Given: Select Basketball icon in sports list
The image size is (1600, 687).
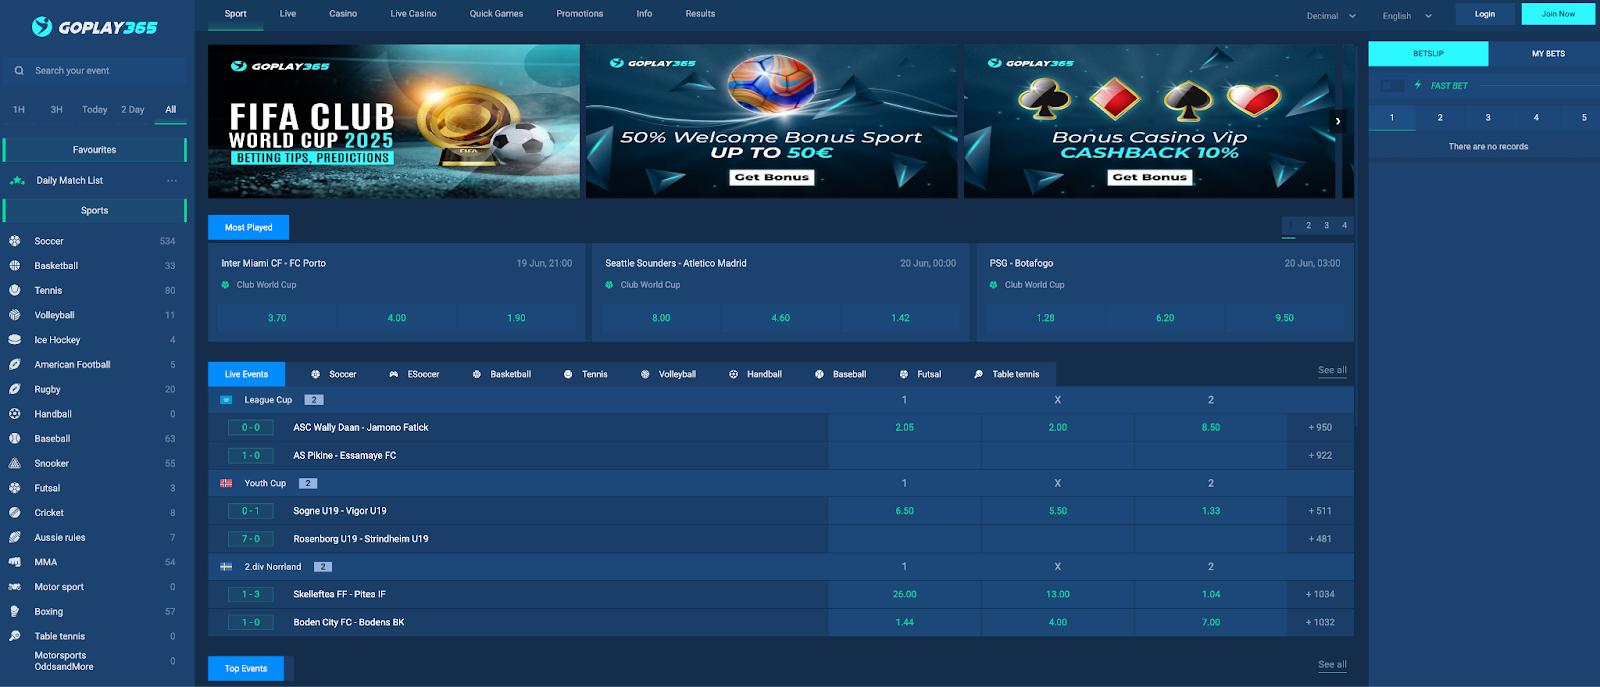Looking at the screenshot, I should pyautogui.click(x=15, y=266).
